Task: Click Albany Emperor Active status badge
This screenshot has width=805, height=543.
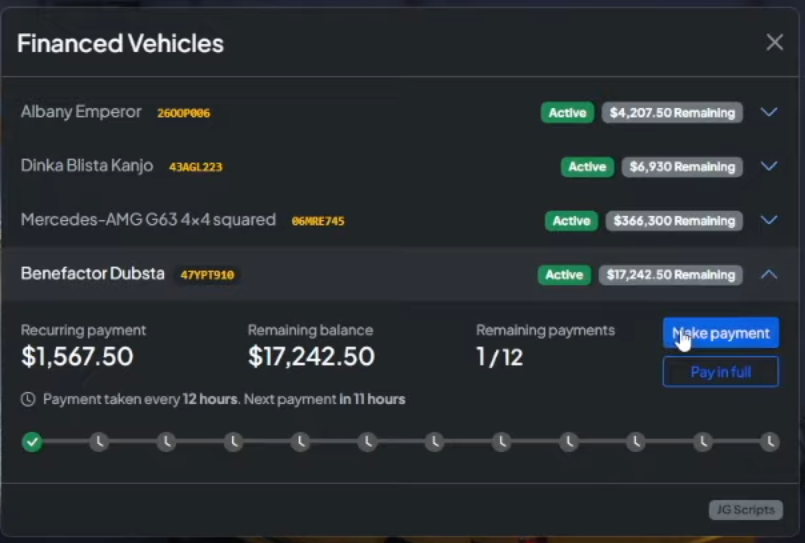Action: pyautogui.click(x=567, y=112)
